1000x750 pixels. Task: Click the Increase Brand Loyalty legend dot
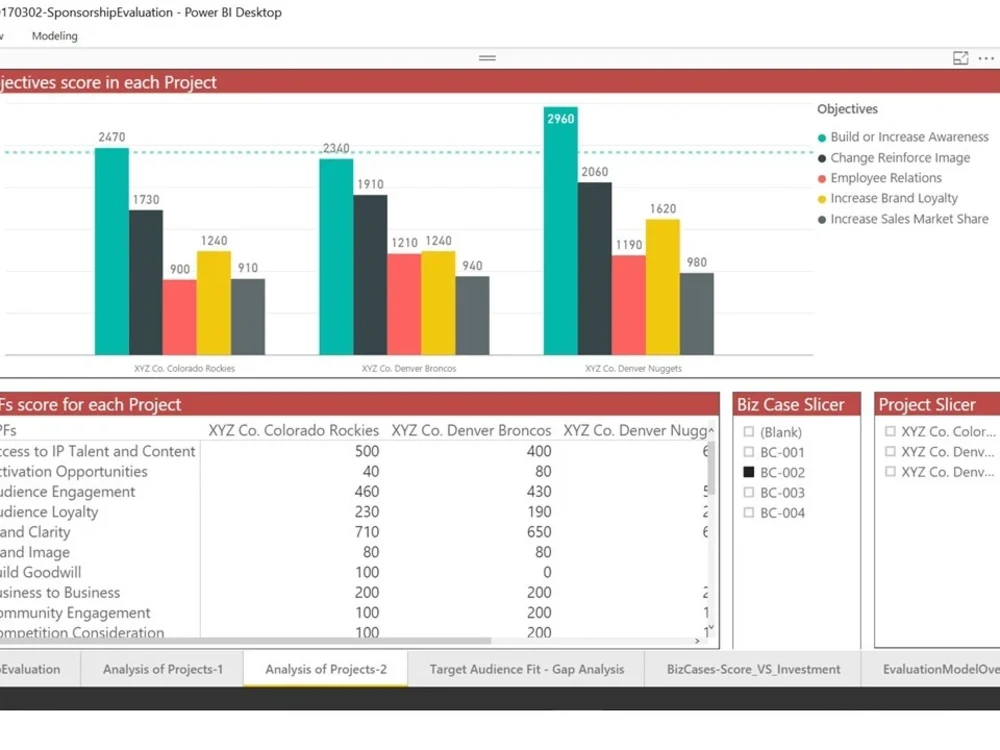[822, 199]
